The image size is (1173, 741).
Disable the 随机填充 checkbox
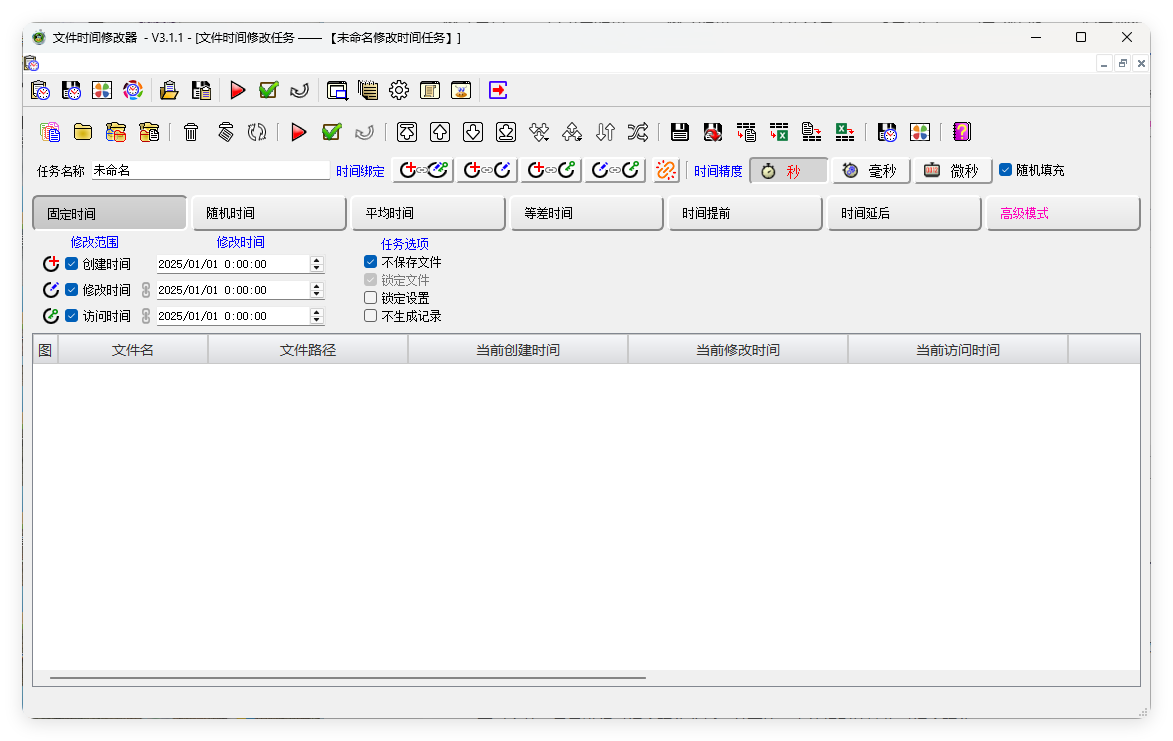click(x=1005, y=170)
